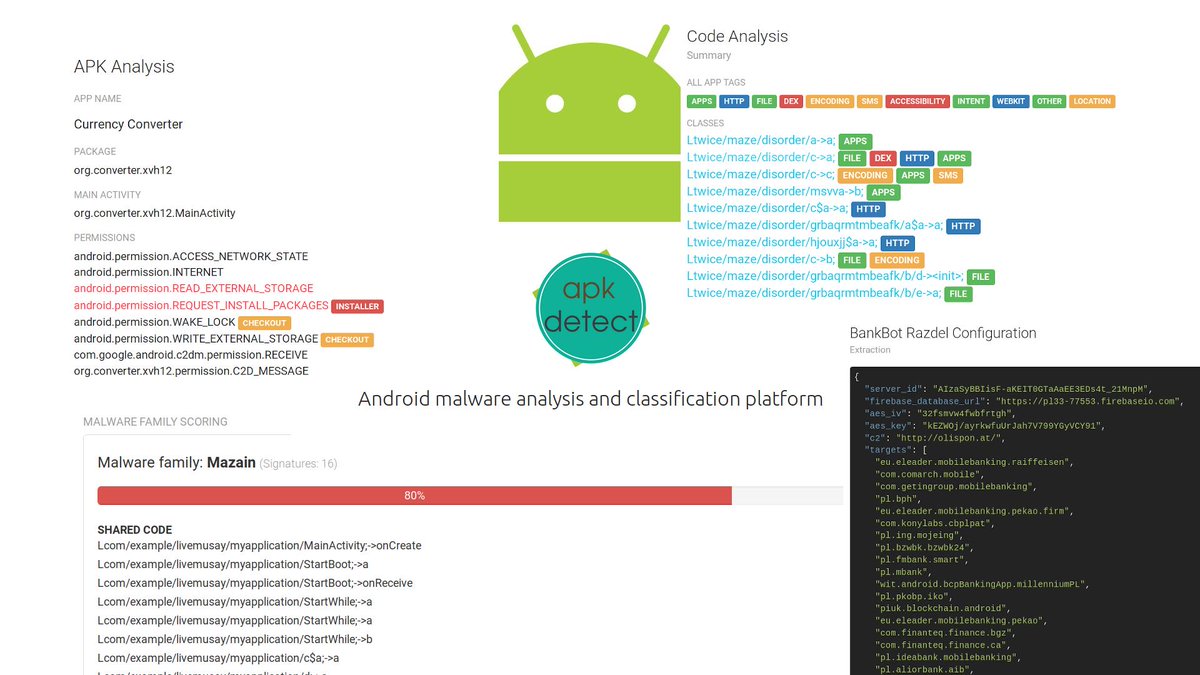
Task: Select HTTP tag in All App Tags row
Action: coord(734,101)
